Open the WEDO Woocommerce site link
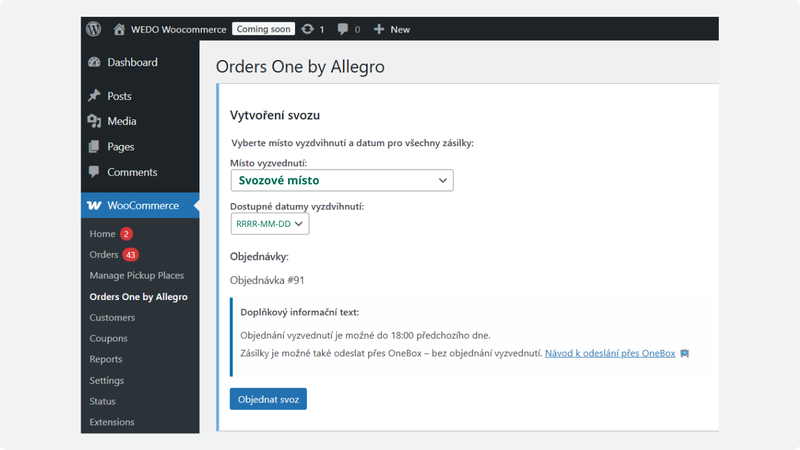This screenshot has width=800, height=450. (x=178, y=30)
